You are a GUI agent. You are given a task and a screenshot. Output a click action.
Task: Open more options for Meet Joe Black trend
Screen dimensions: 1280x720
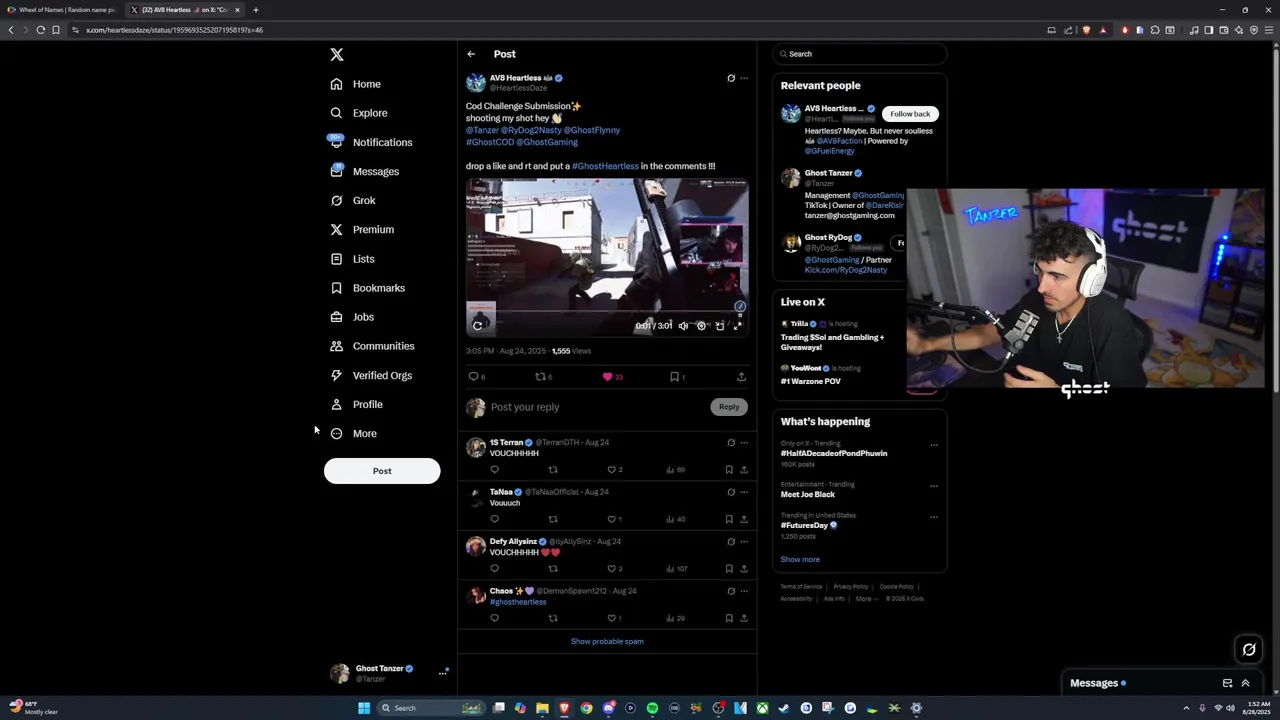coord(934,486)
